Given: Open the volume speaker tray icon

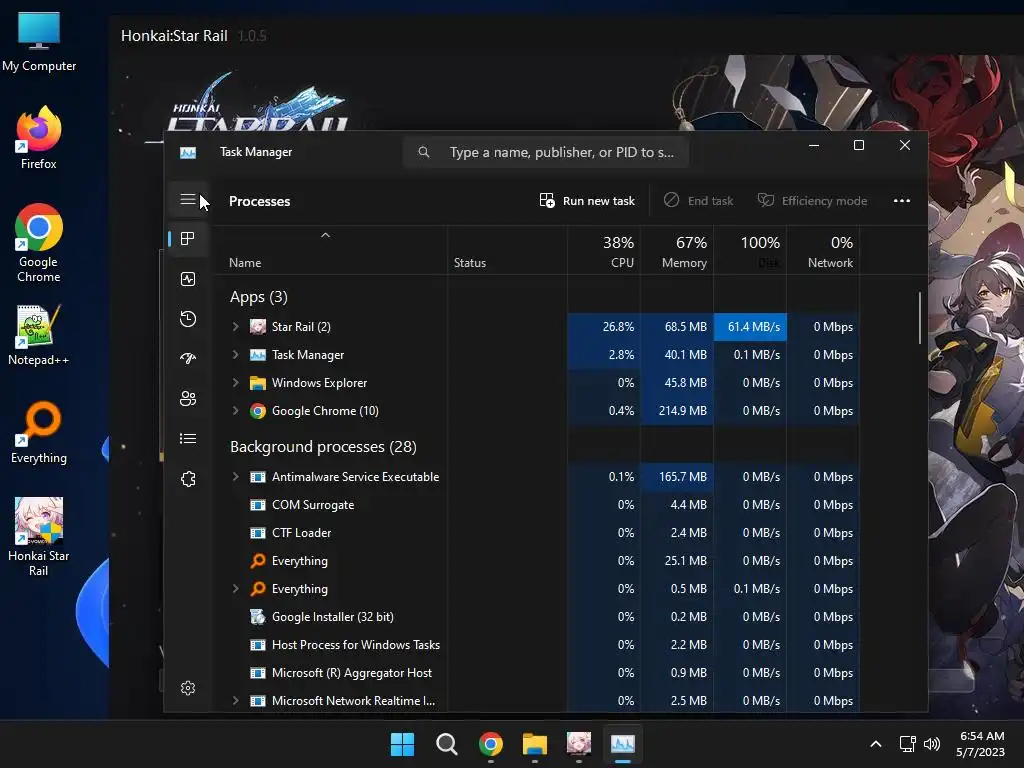Looking at the screenshot, I should tap(932, 744).
